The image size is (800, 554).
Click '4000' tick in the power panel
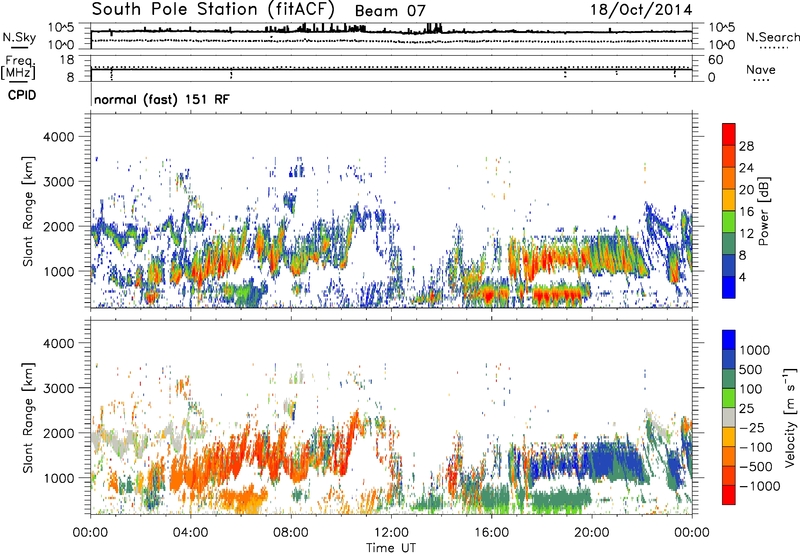[58, 137]
